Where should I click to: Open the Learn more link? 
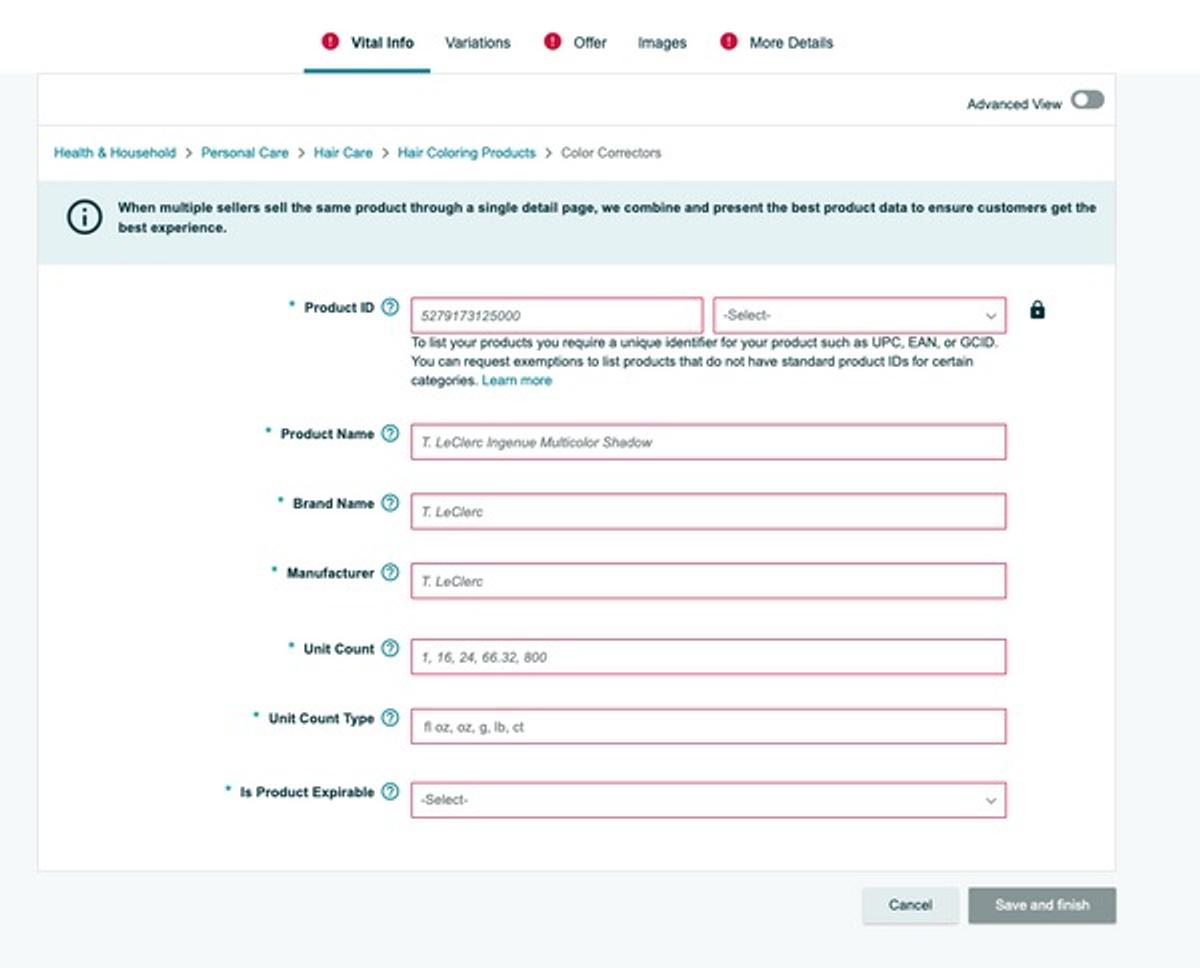[518, 380]
